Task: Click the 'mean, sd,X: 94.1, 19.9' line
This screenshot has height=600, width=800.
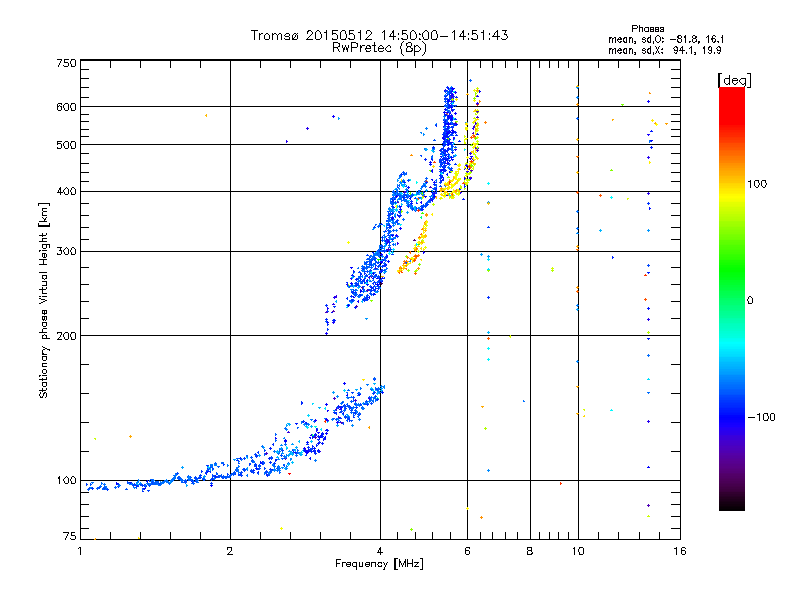Action: [665, 50]
